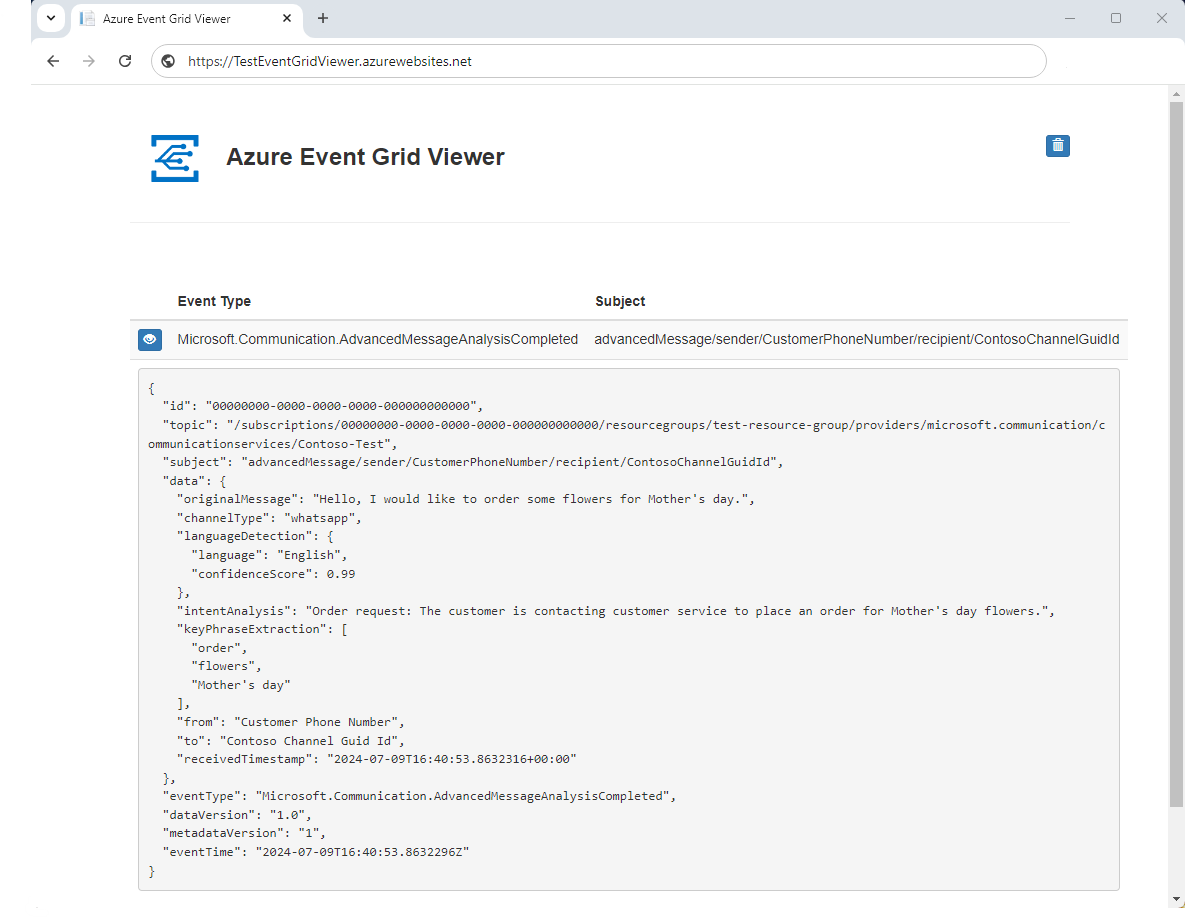This screenshot has width=1185, height=919.
Task: Click the "originalMessage" line in JSON
Action: tap(466, 499)
